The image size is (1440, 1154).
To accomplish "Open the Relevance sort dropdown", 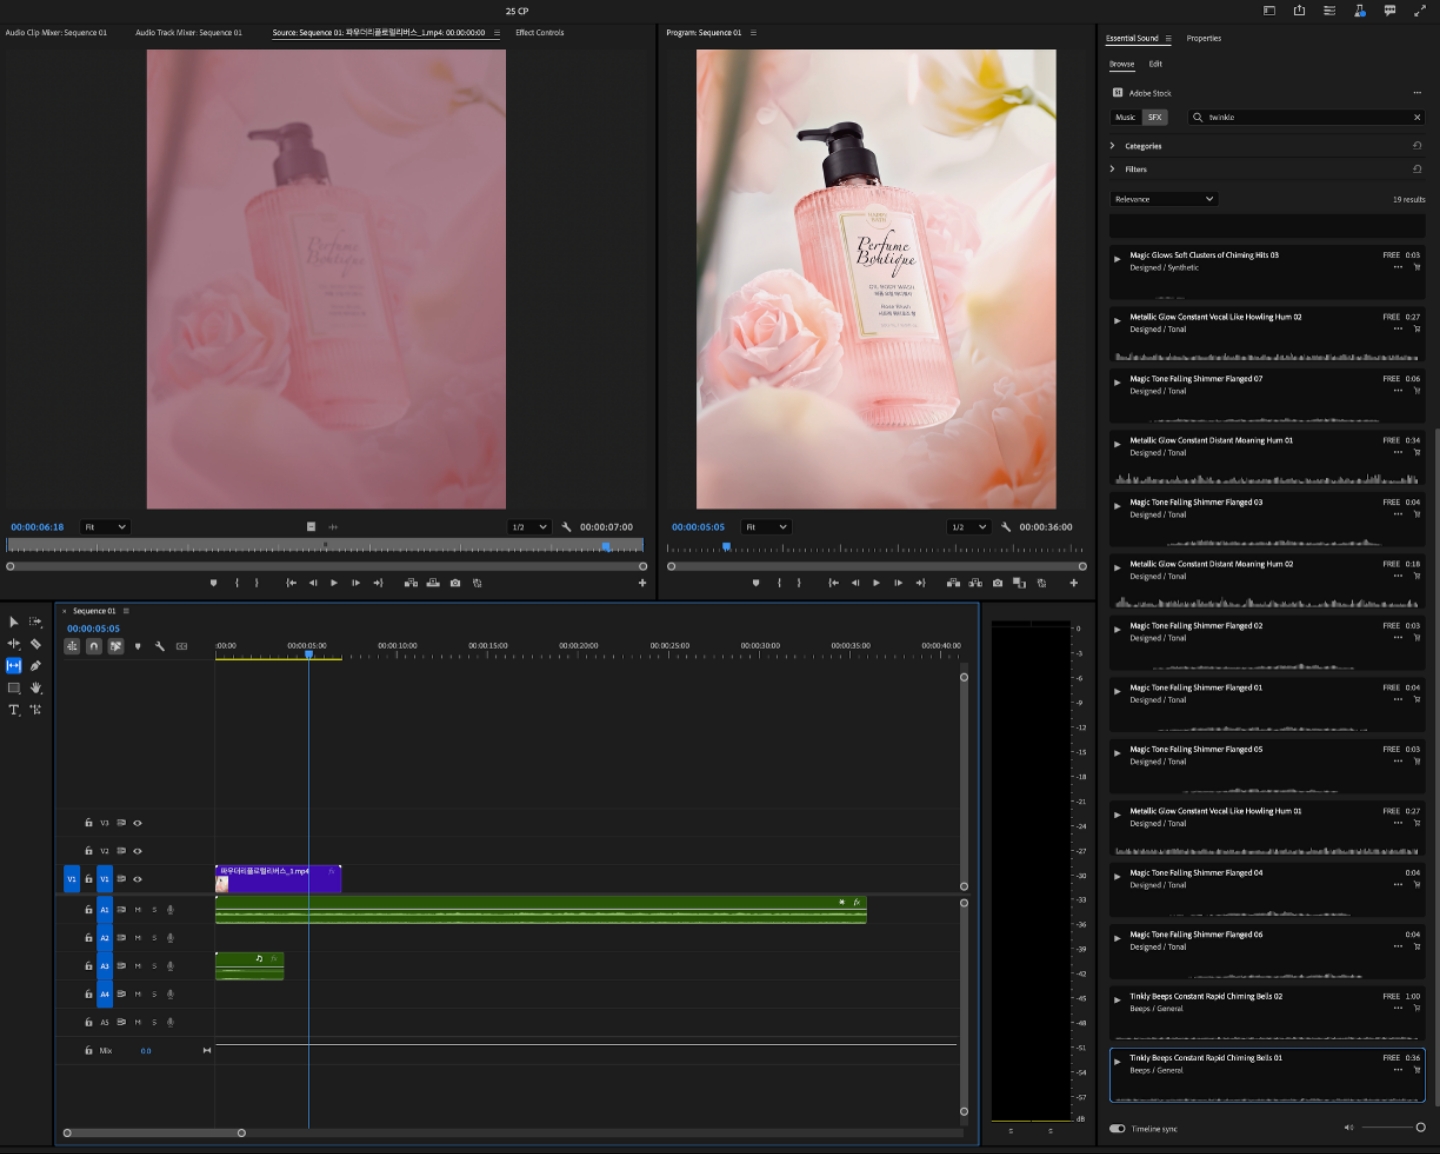I will (x=1164, y=199).
